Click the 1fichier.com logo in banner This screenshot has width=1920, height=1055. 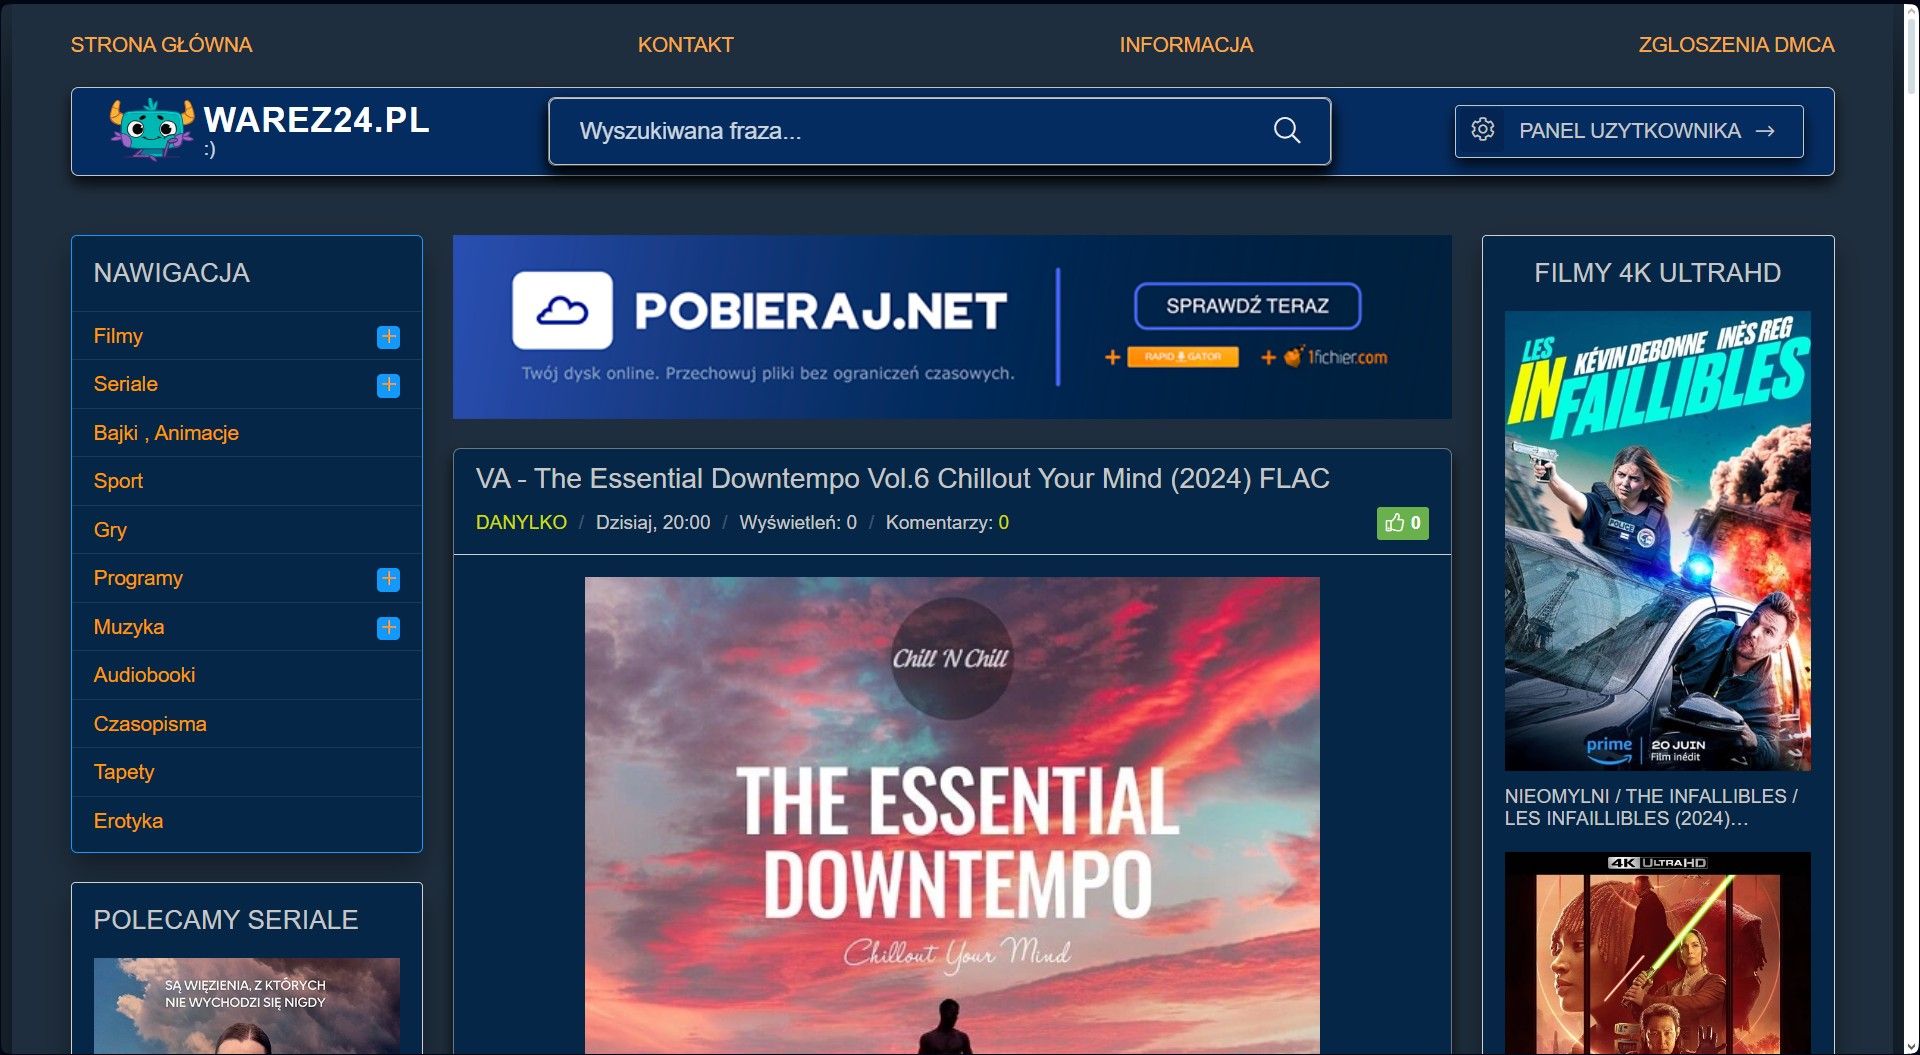click(1336, 357)
